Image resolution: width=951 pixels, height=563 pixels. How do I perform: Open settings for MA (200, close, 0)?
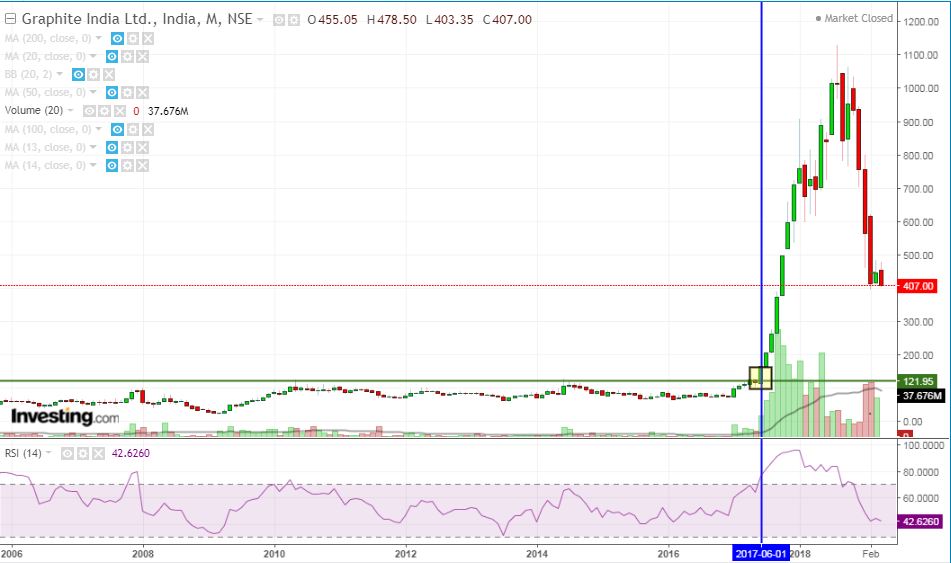click(x=133, y=39)
